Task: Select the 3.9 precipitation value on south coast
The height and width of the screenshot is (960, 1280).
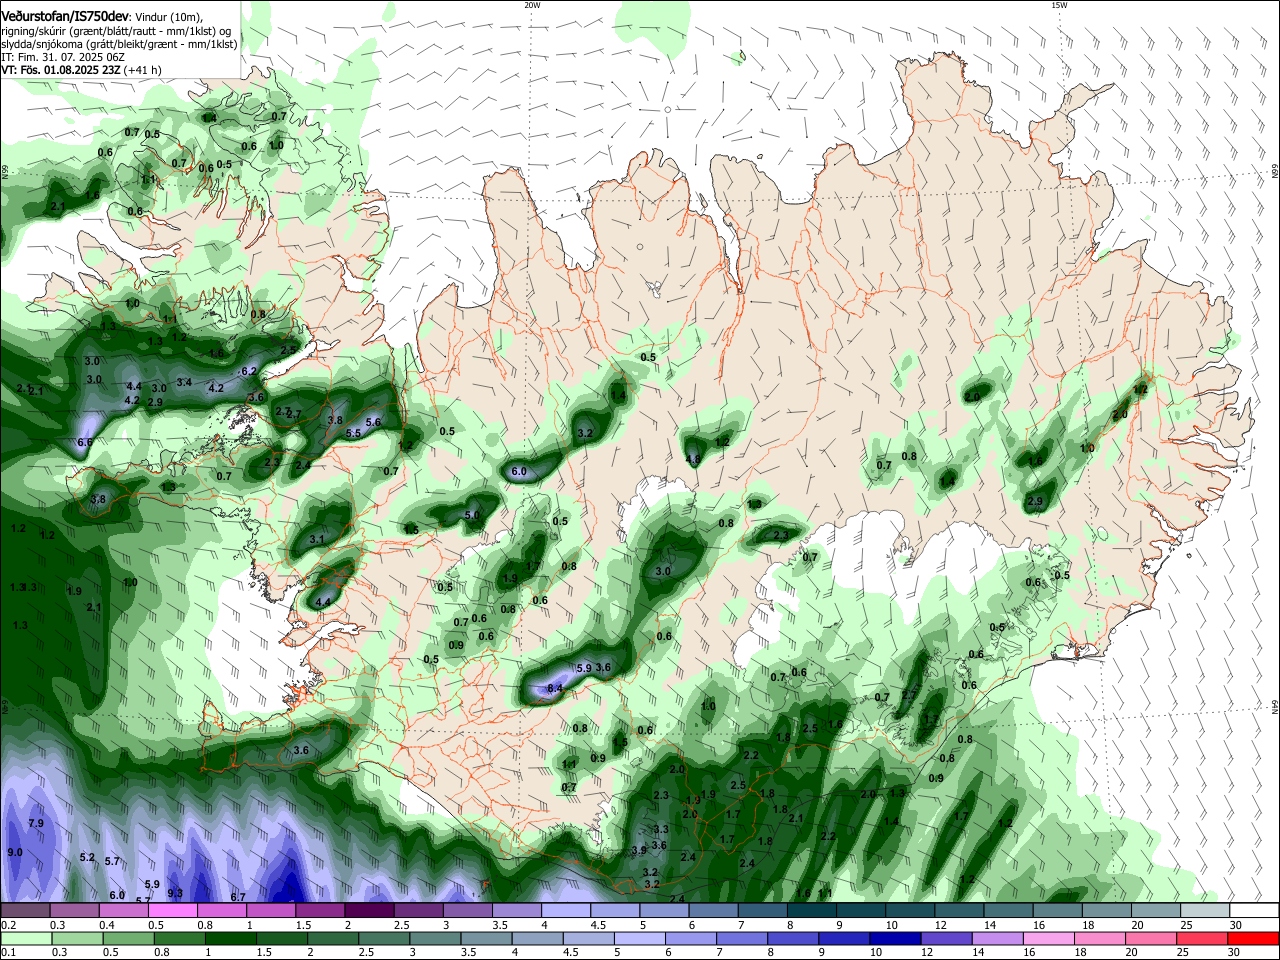Action: click(x=639, y=850)
